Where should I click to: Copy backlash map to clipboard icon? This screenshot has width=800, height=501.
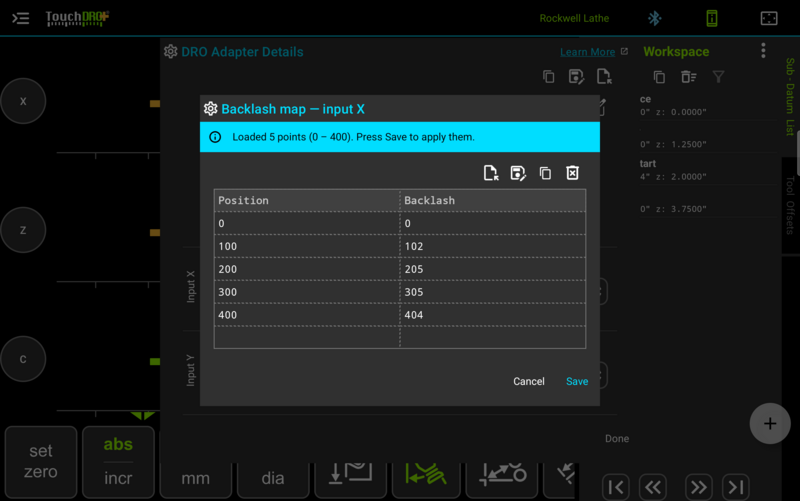545,173
